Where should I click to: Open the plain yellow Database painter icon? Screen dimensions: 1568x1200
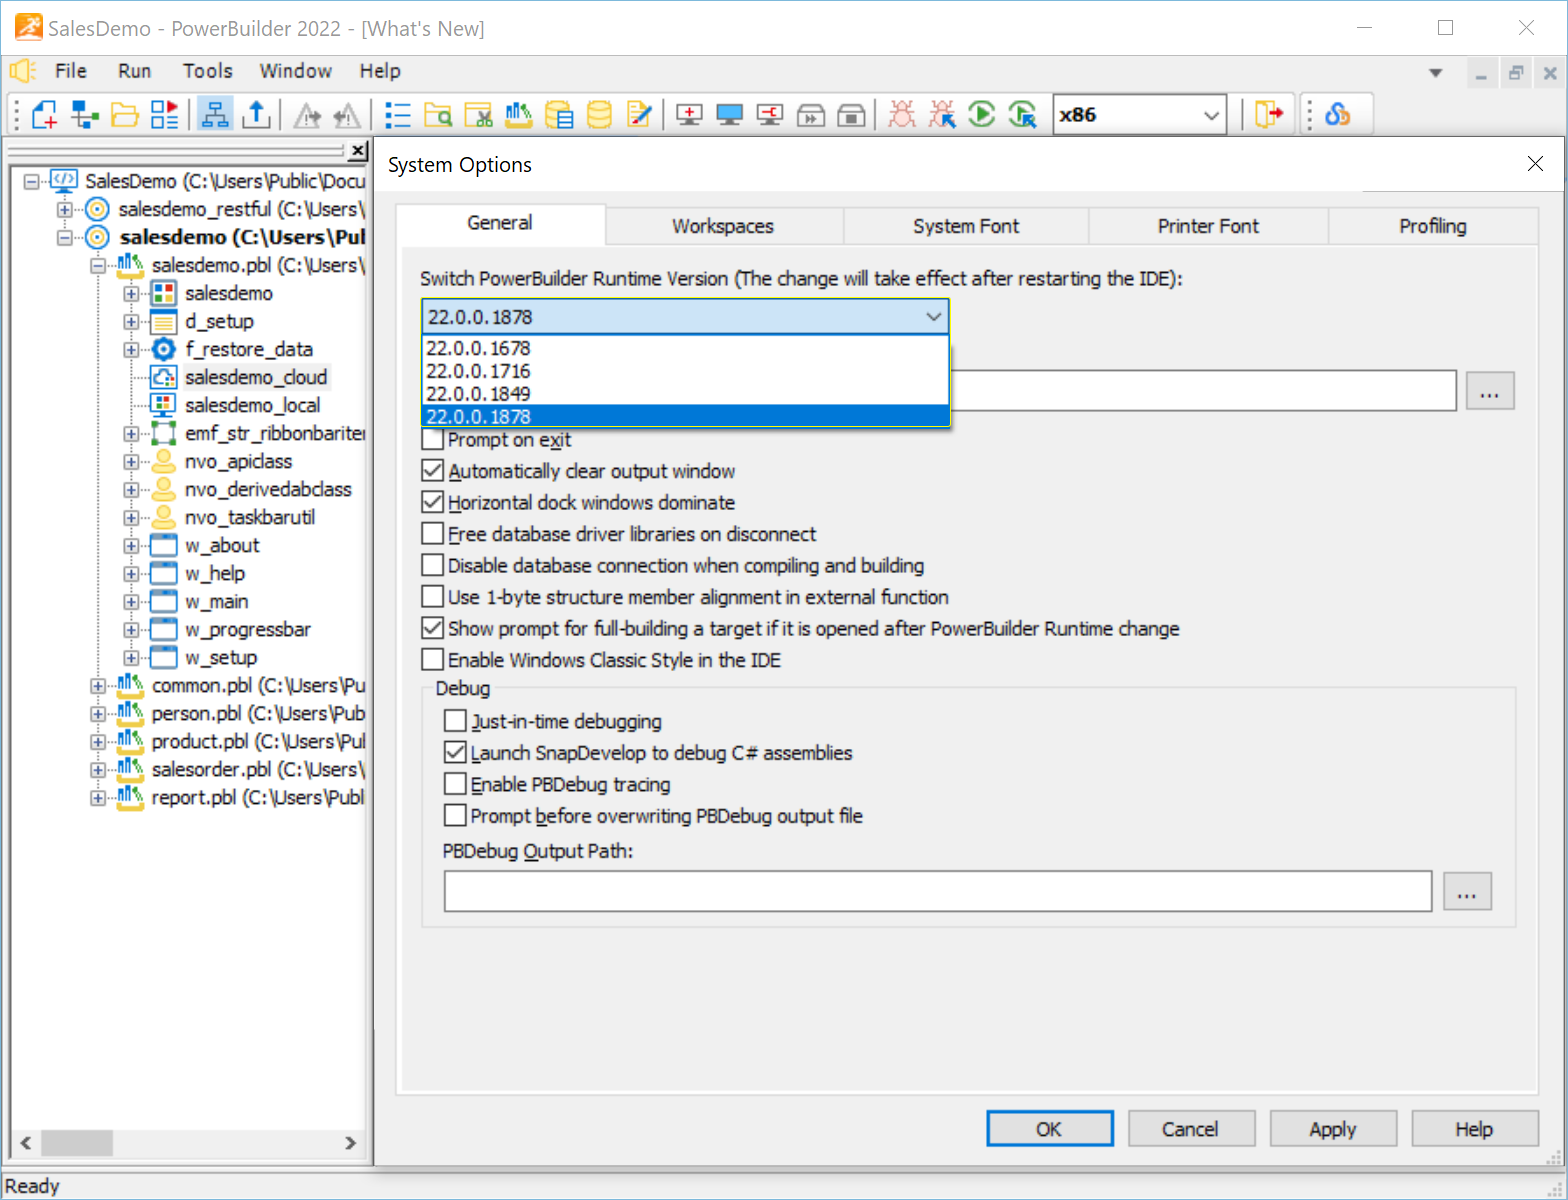point(599,115)
